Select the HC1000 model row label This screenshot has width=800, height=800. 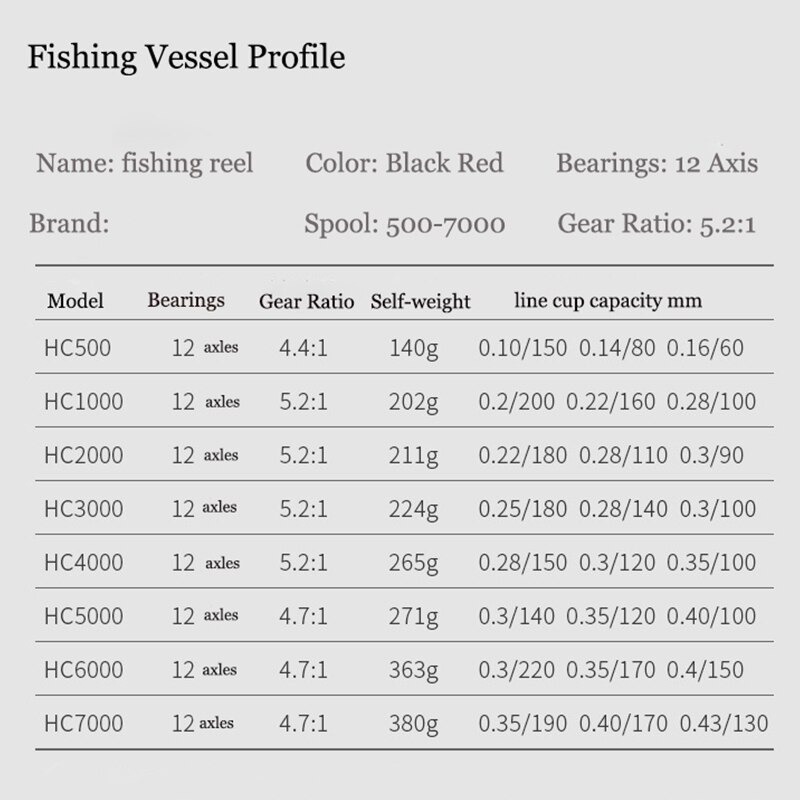pos(84,402)
